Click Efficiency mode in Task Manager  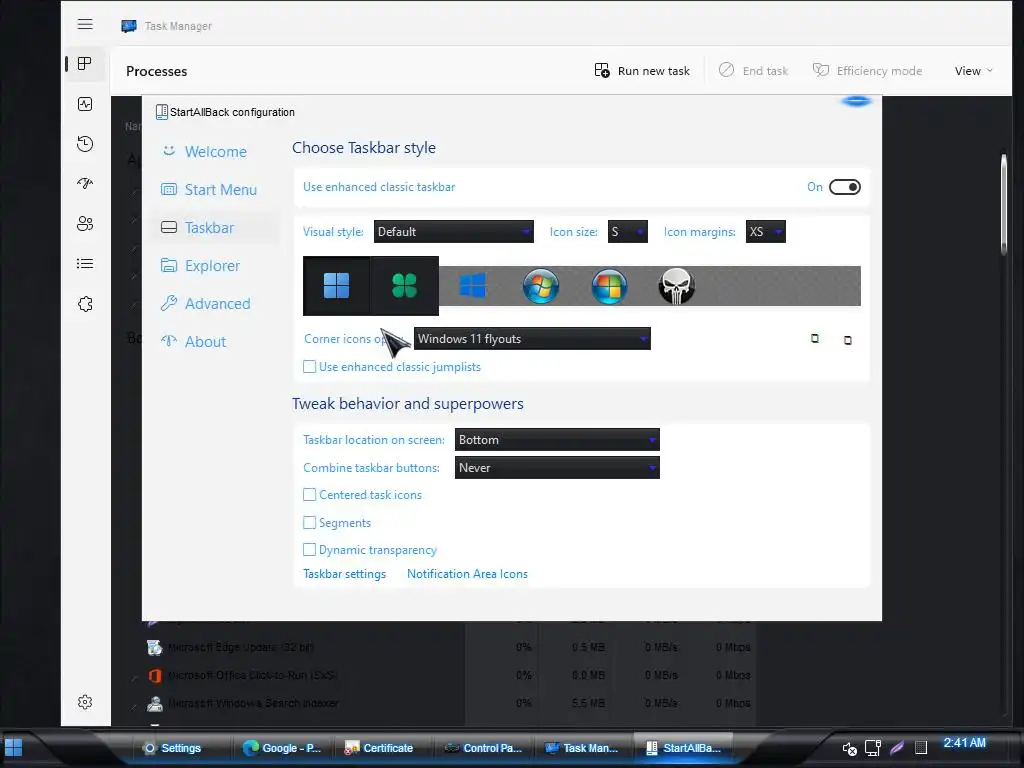(x=867, y=71)
